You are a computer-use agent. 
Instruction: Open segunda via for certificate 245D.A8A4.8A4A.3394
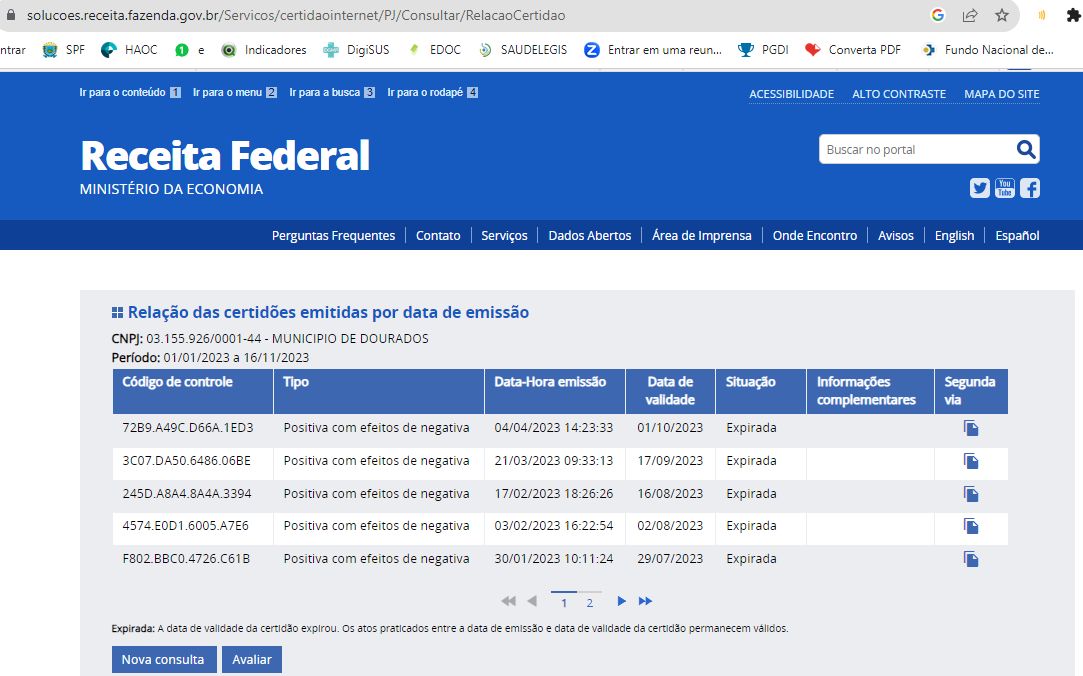click(971, 494)
